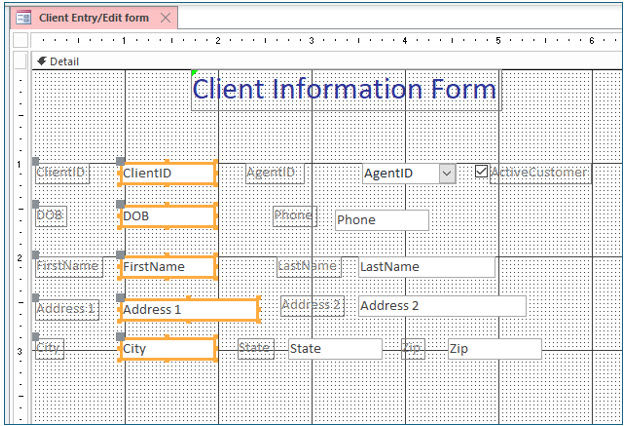Open the AgentID combo box dropdown arrow
Viewport: 626px width, 426px height.
click(447, 173)
